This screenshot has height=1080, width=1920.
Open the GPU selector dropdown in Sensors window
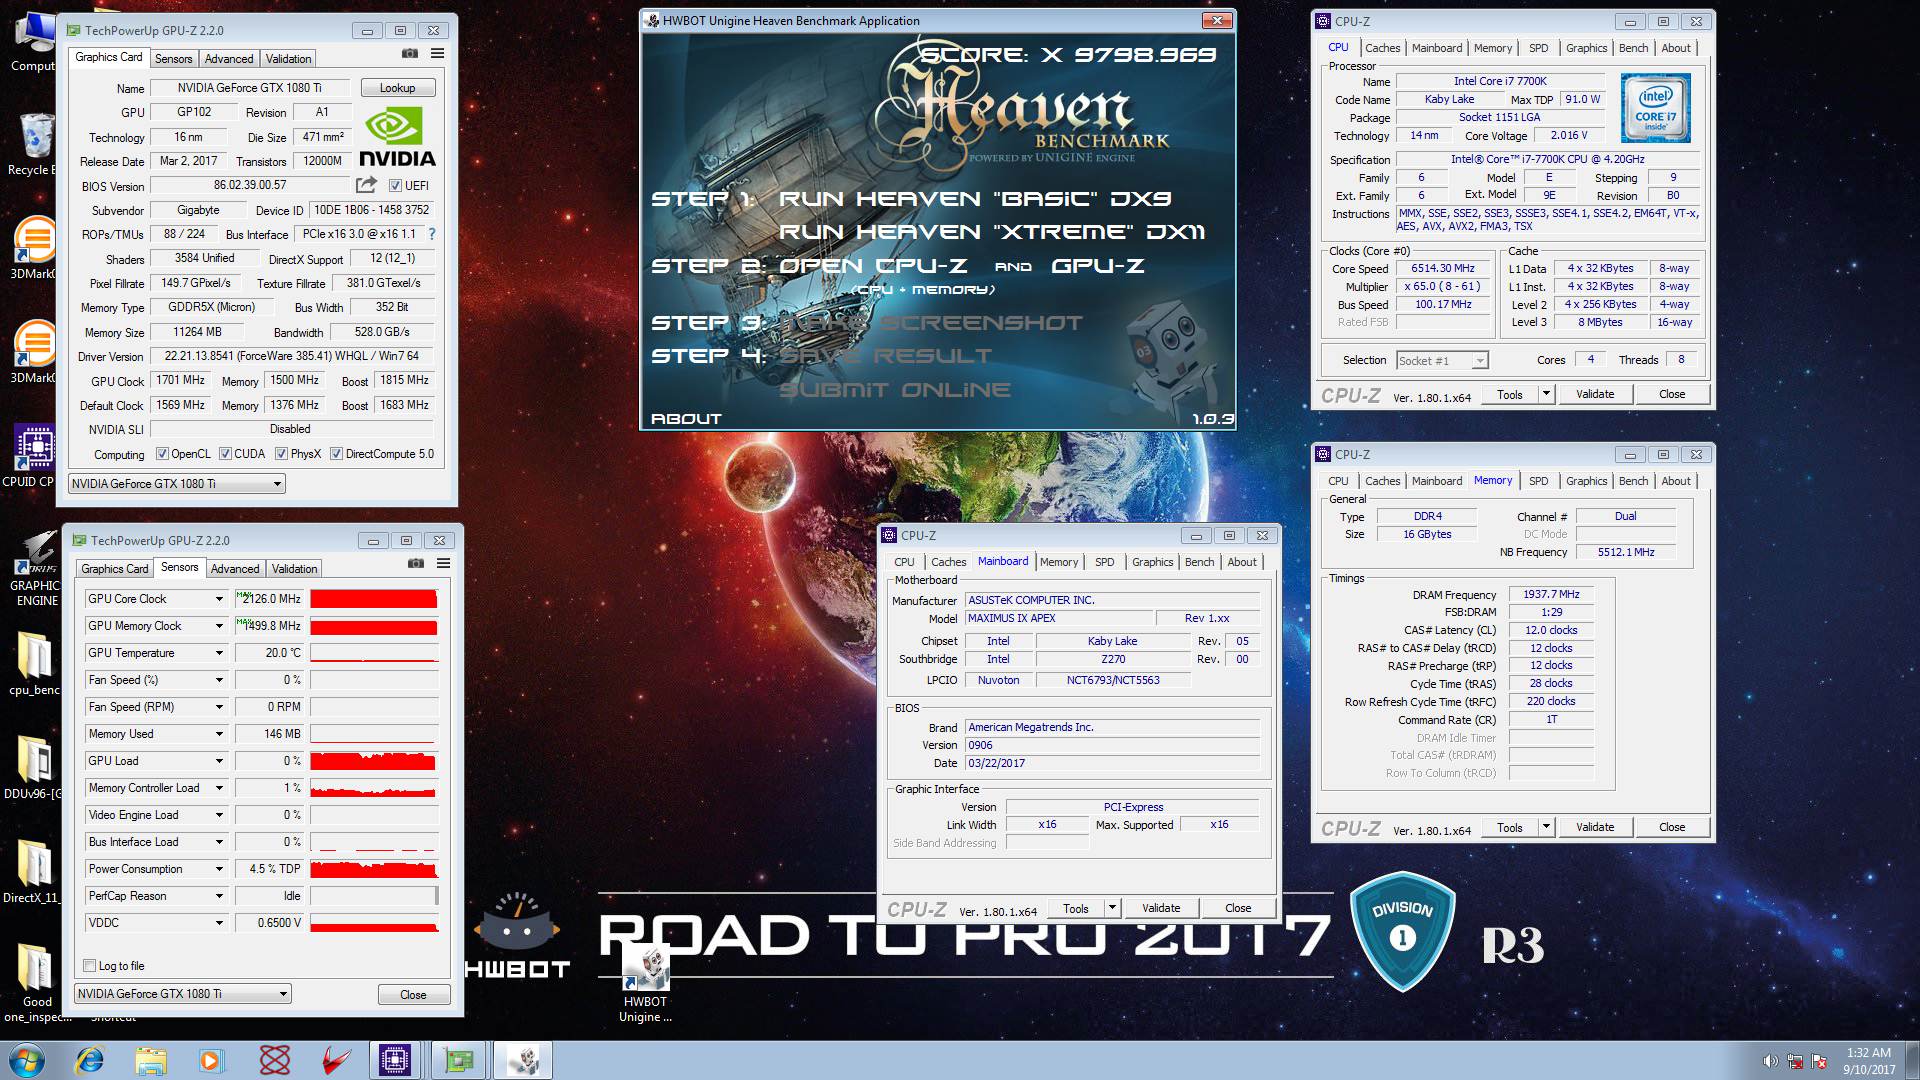pyautogui.click(x=183, y=994)
